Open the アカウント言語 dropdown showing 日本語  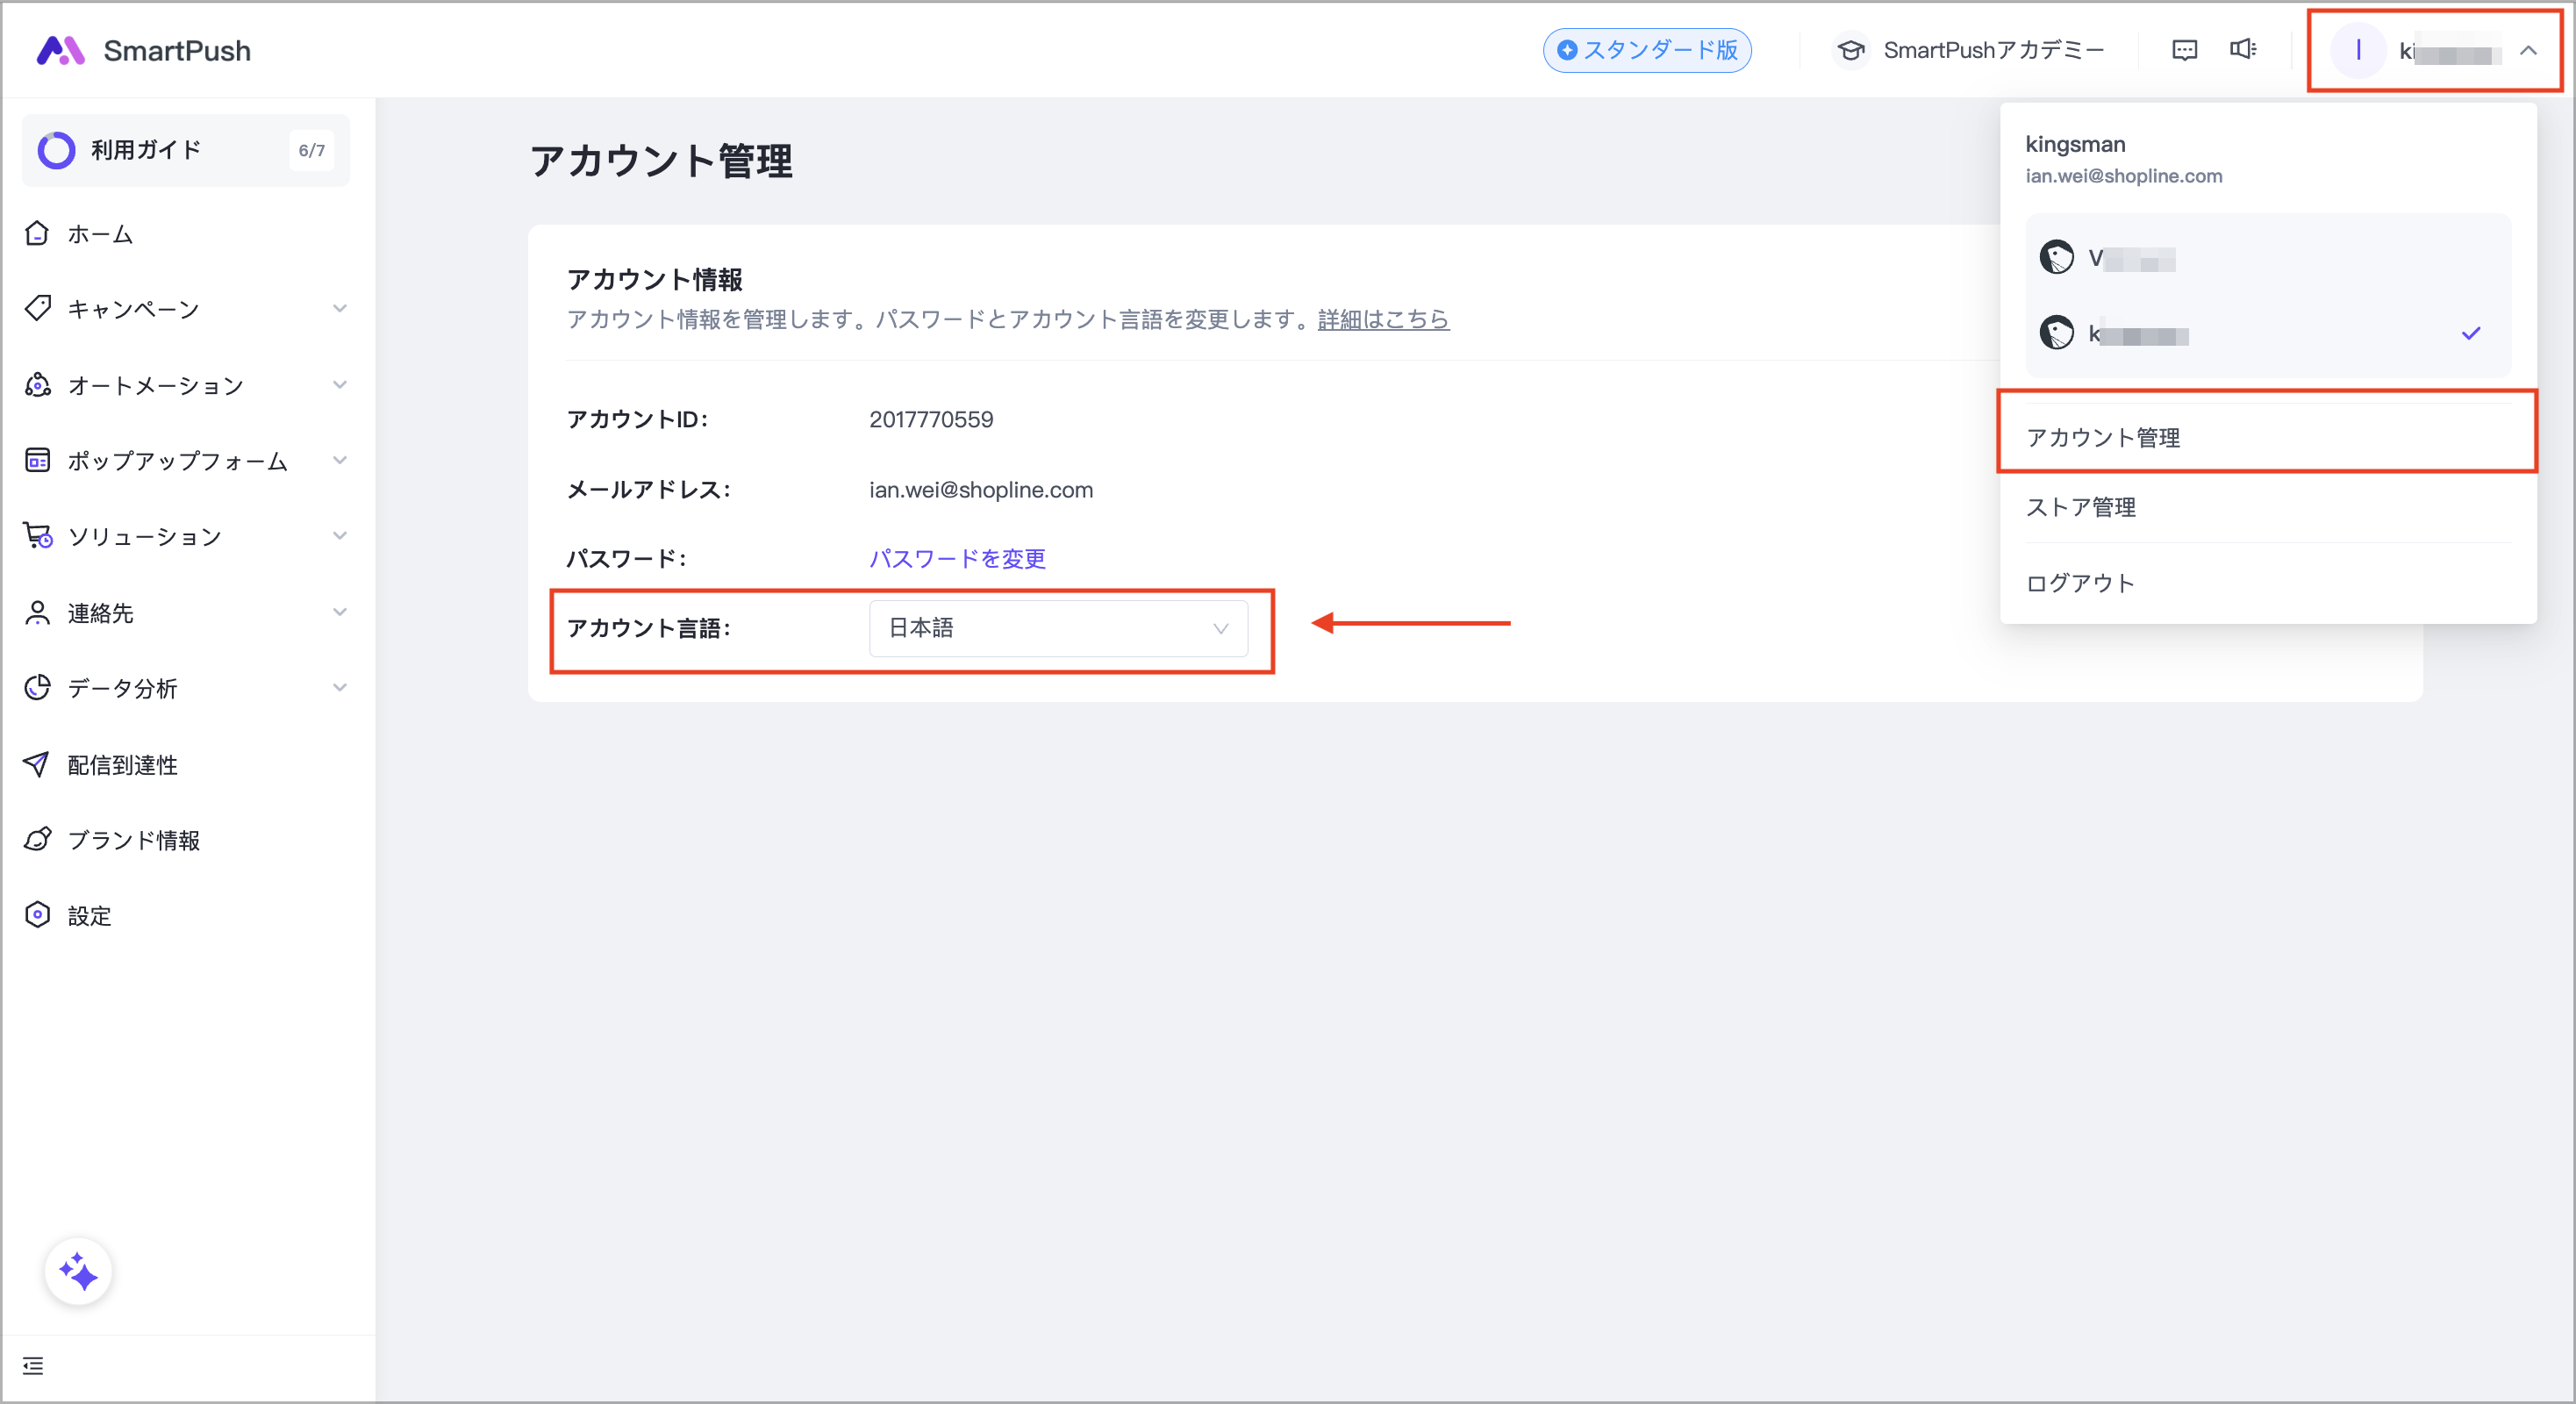pyautogui.click(x=1058, y=628)
